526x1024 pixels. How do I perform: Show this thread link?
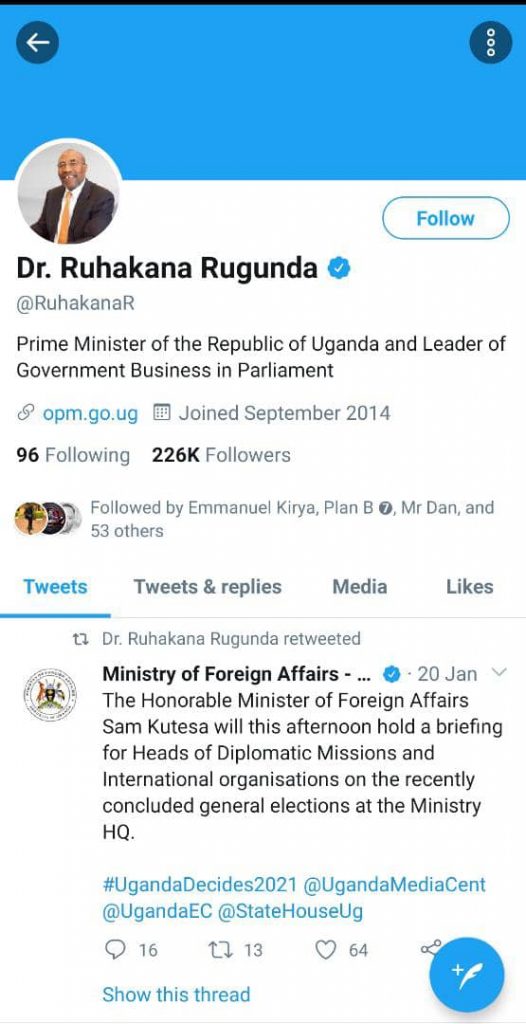[x=176, y=994]
